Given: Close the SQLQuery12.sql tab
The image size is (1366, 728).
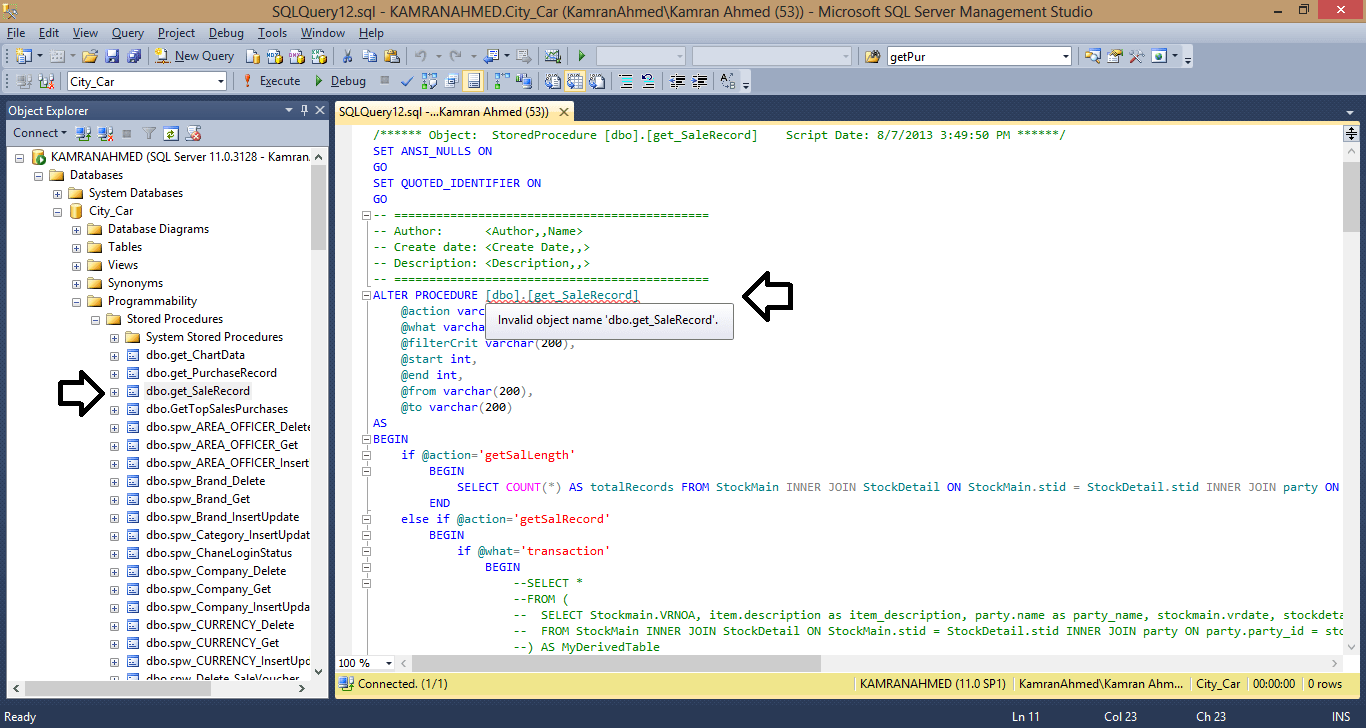Looking at the screenshot, I should (564, 112).
